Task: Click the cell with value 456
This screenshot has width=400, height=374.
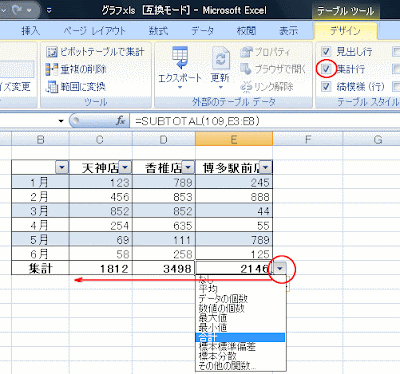Action: (101, 196)
